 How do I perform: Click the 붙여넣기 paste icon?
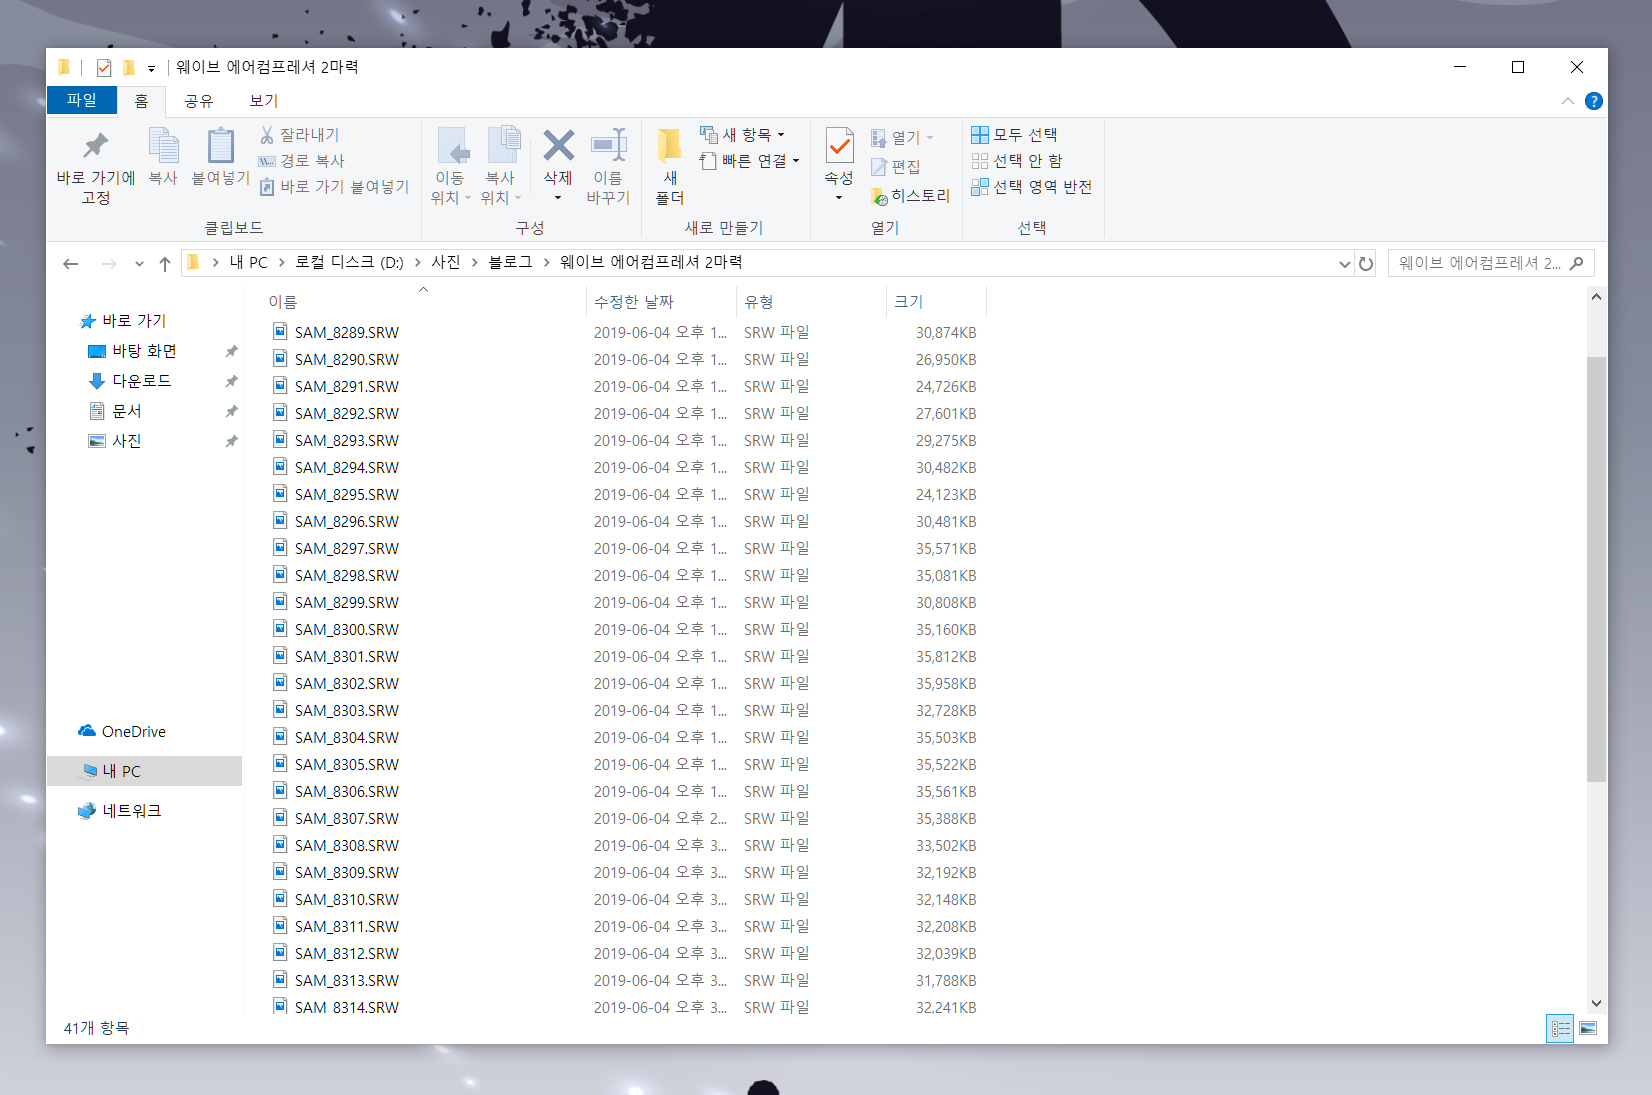click(x=221, y=146)
